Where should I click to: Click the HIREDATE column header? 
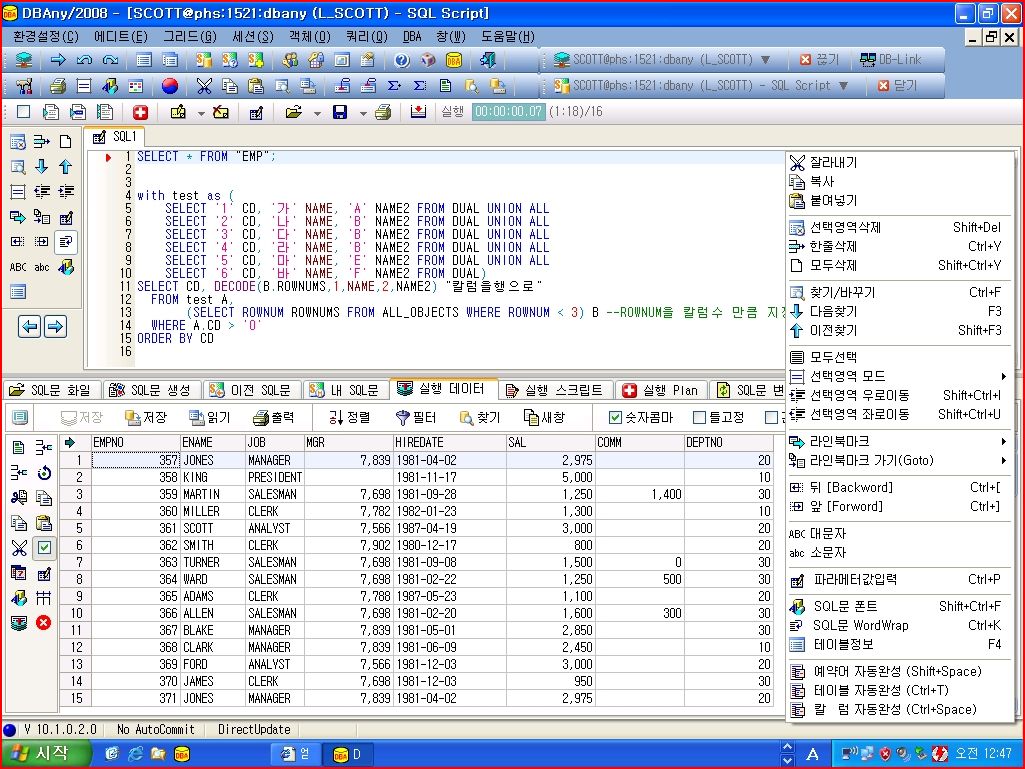pyautogui.click(x=449, y=443)
